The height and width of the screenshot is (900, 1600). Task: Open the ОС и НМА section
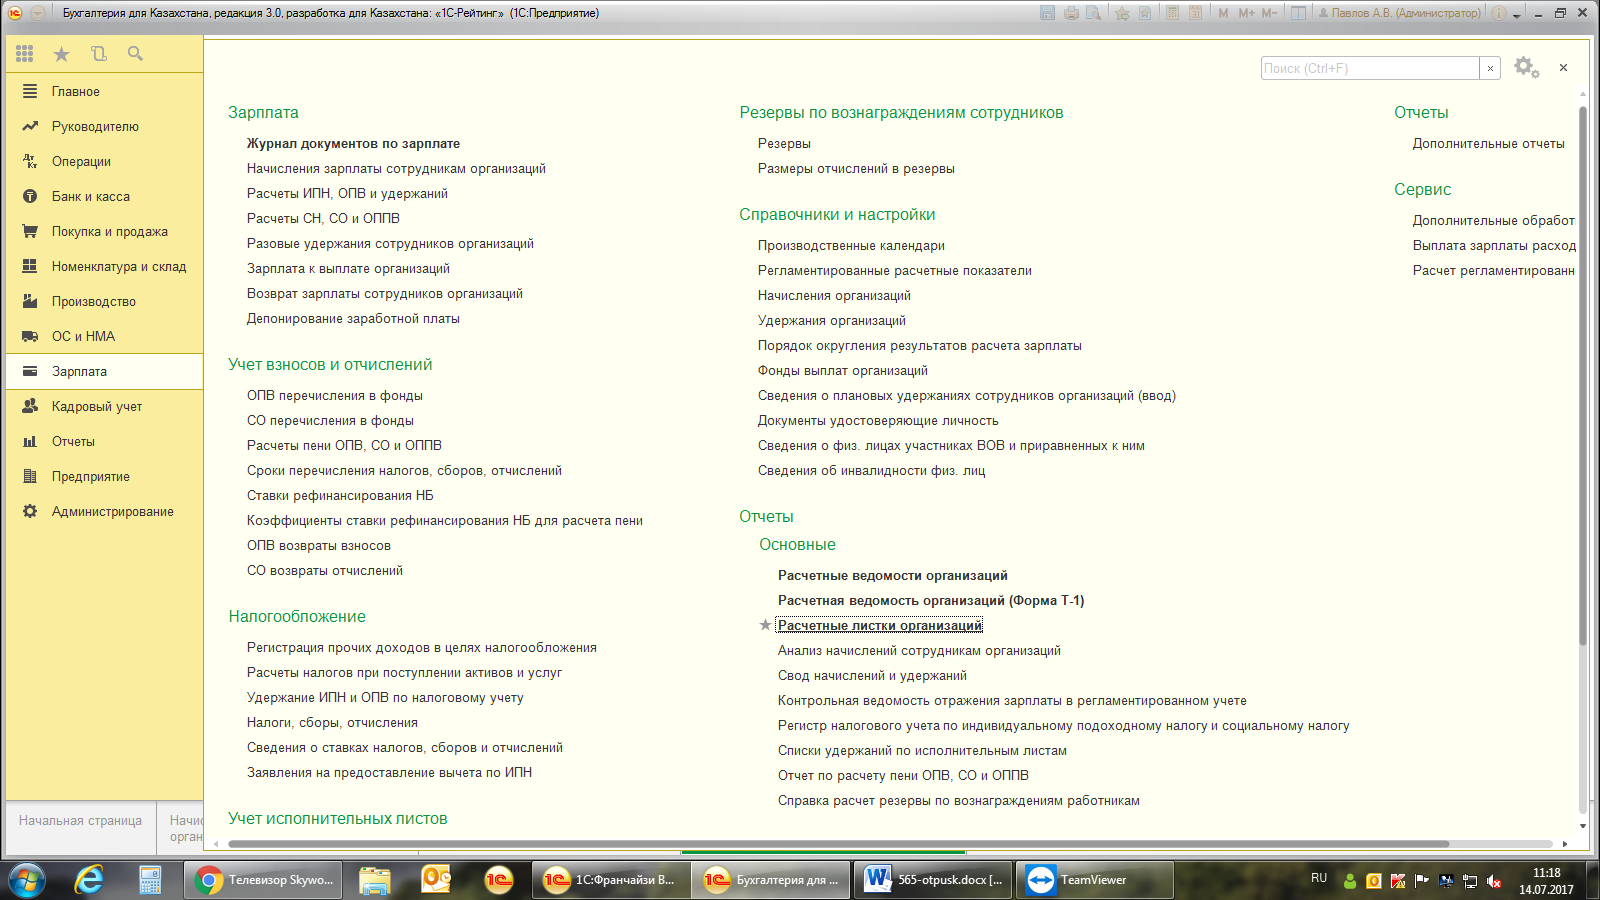point(104,336)
